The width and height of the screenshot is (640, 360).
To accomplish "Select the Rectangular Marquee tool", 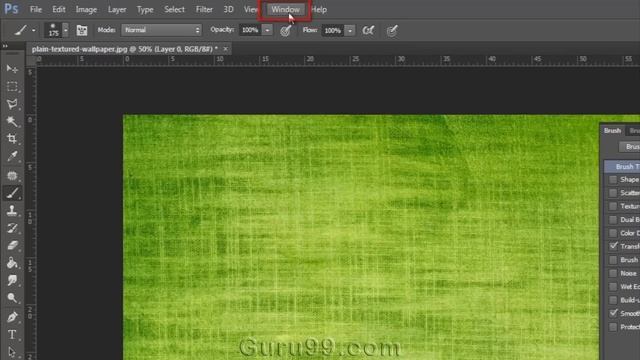I will coord(12,87).
